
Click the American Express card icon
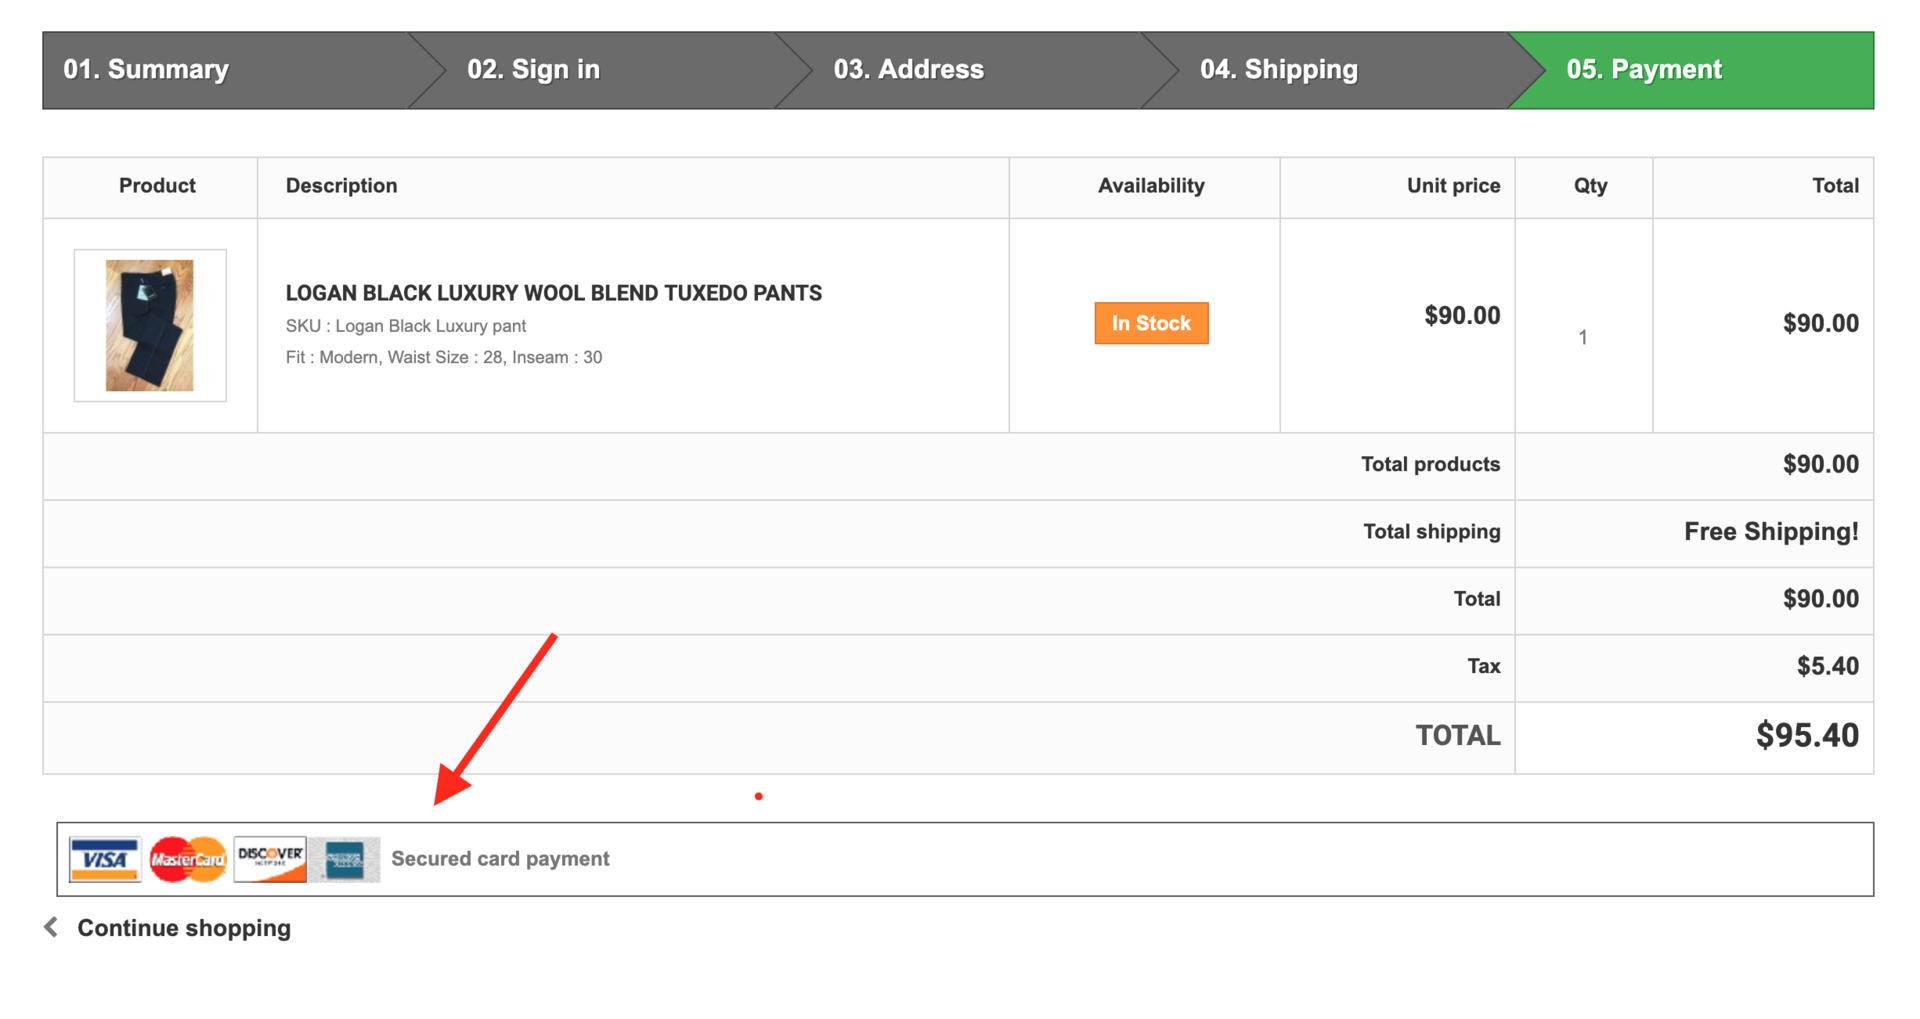345,859
